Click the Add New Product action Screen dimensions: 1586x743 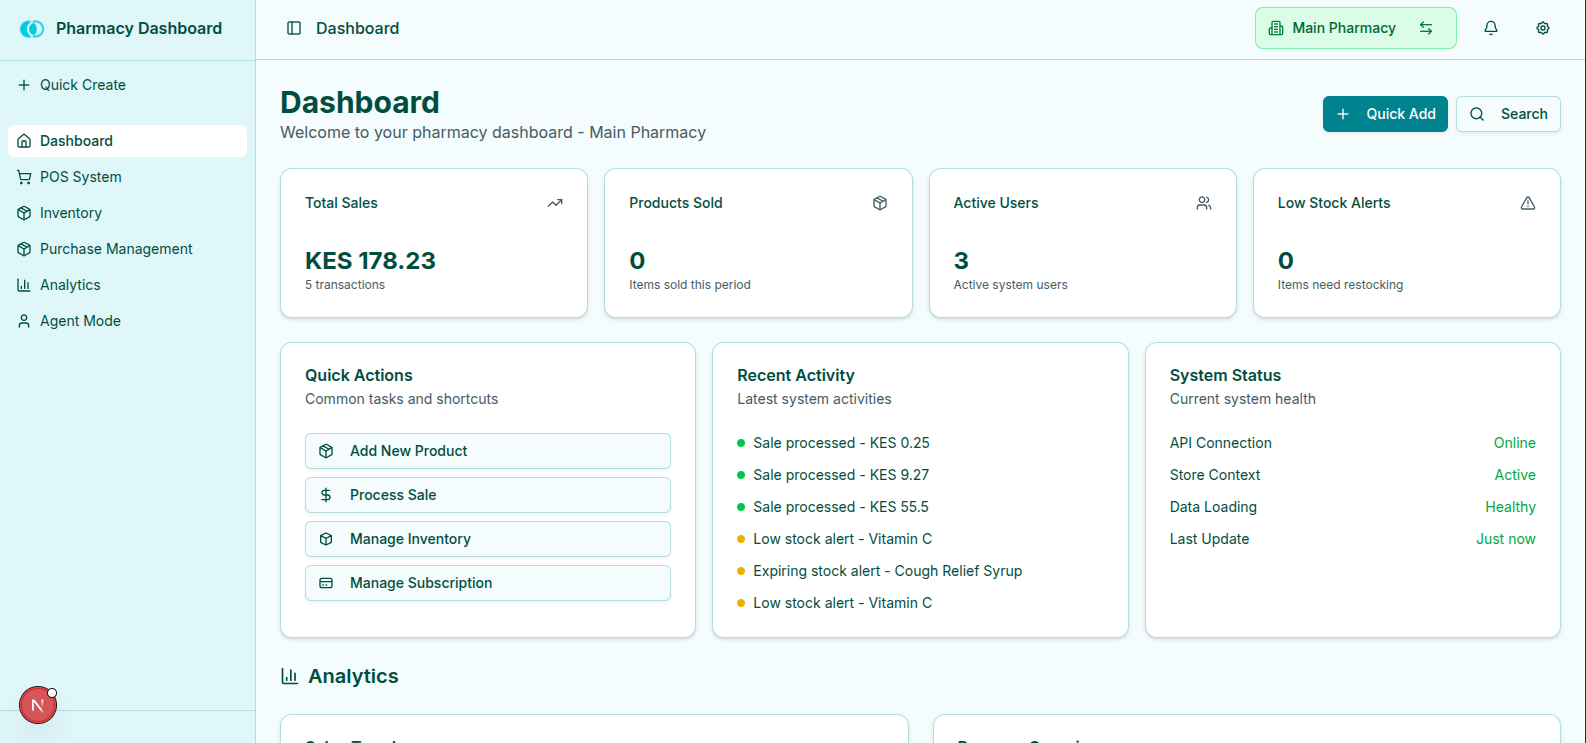tap(487, 451)
